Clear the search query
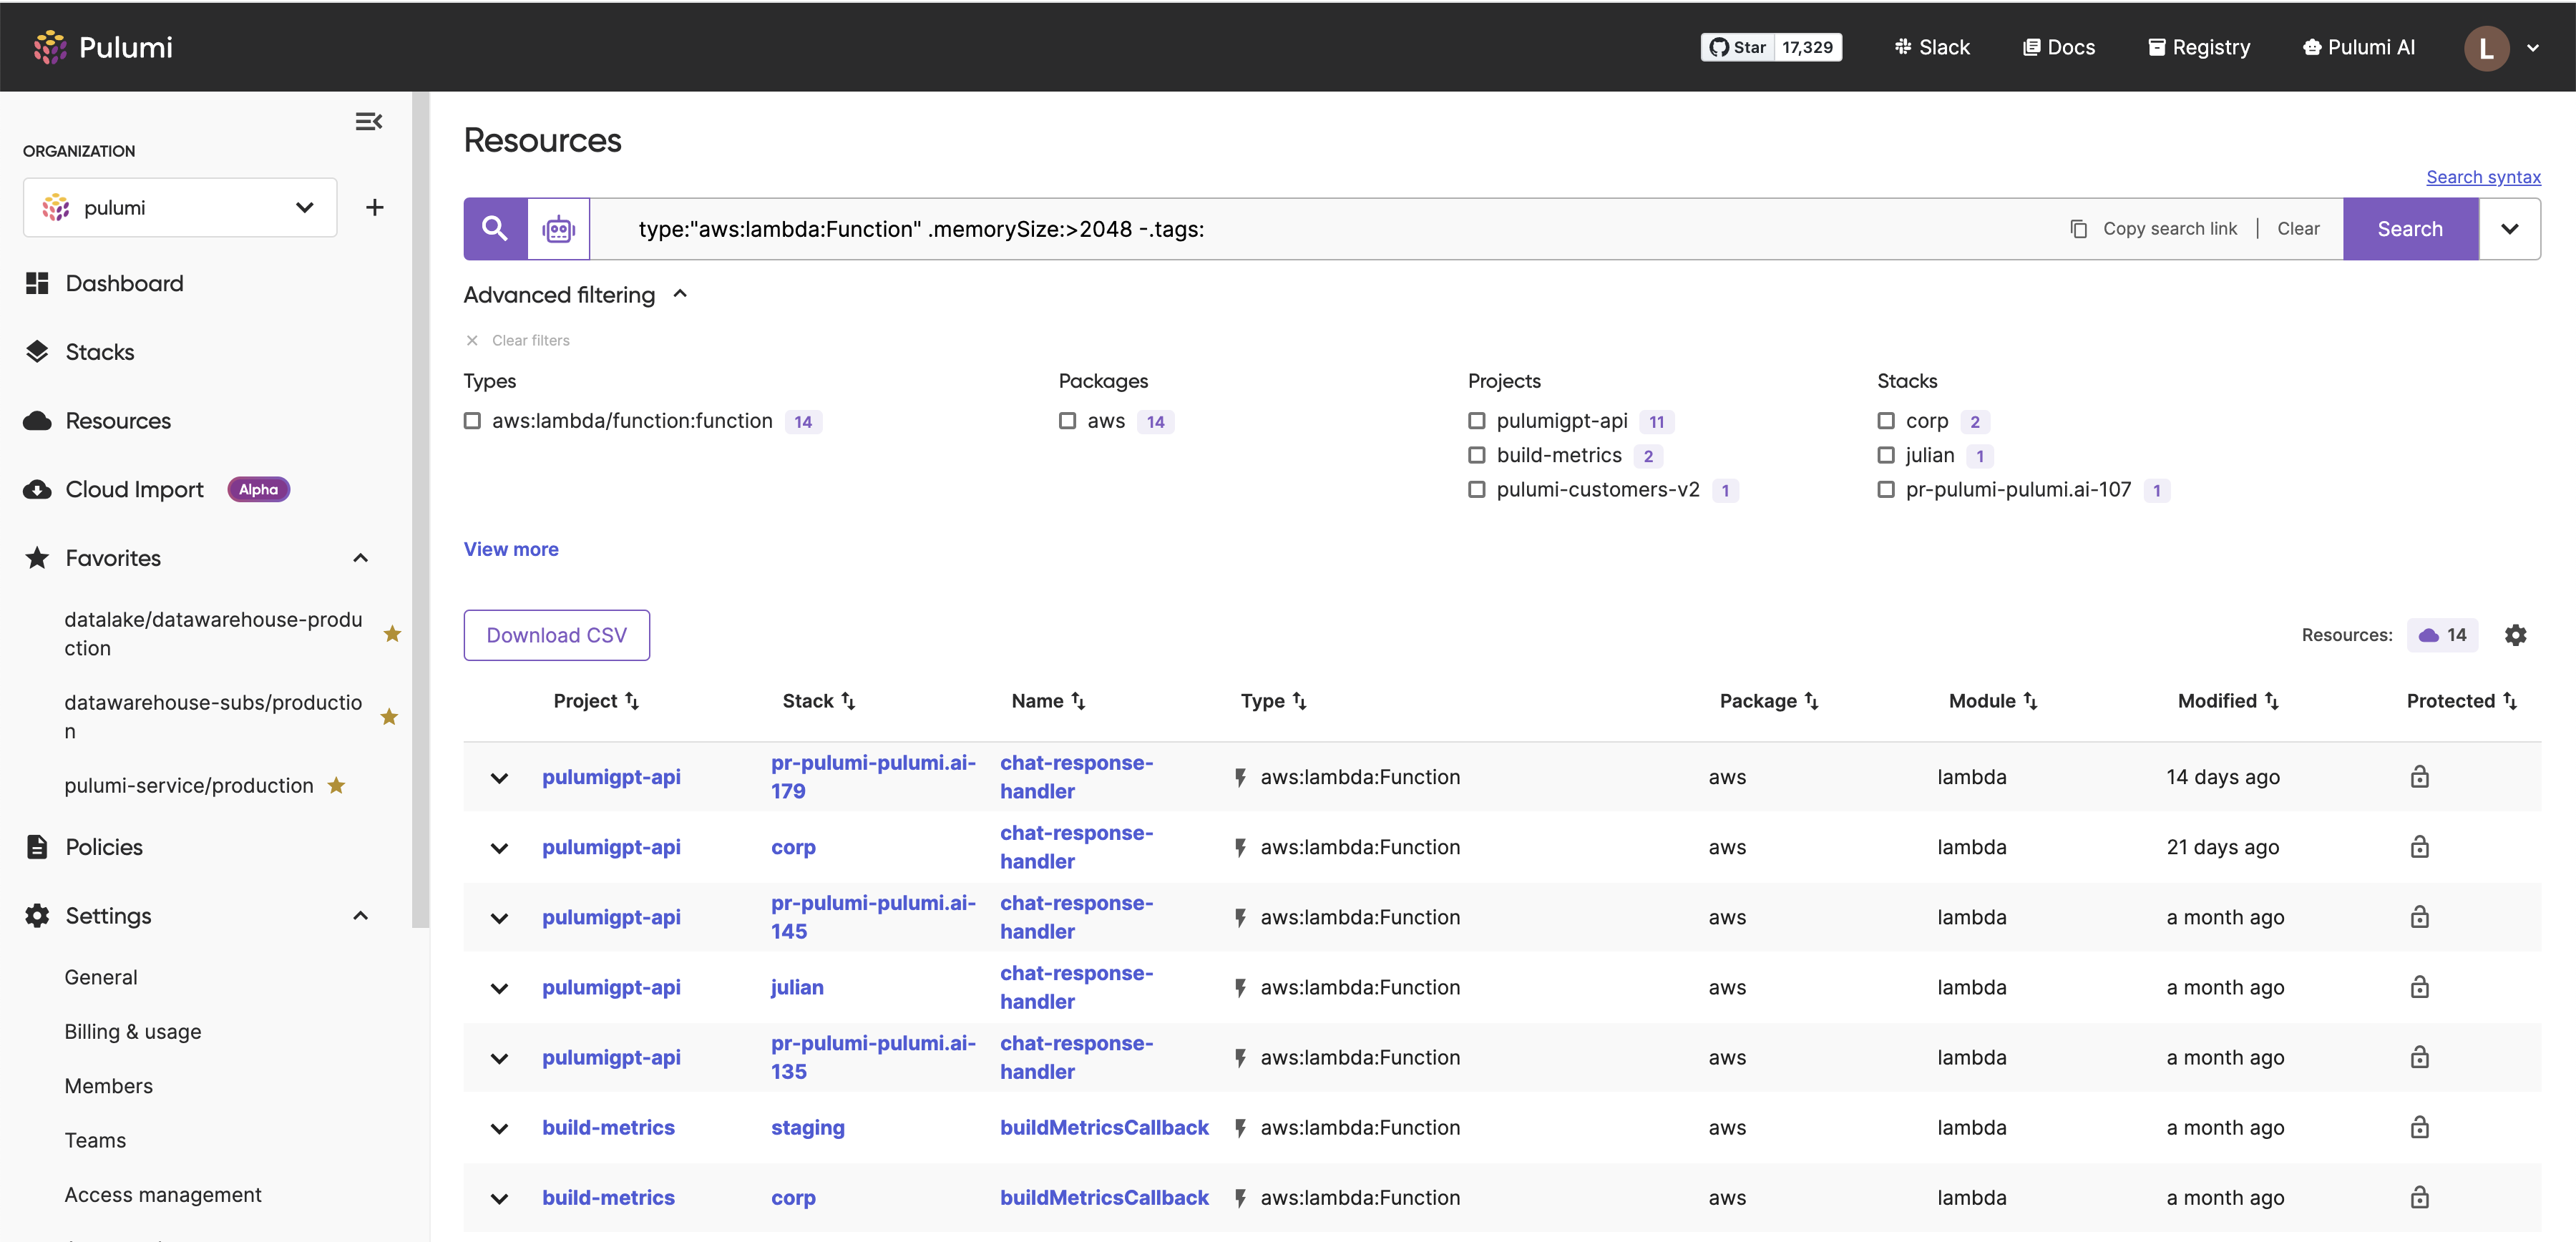The image size is (2576, 1242). pyautogui.click(x=2297, y=229)
